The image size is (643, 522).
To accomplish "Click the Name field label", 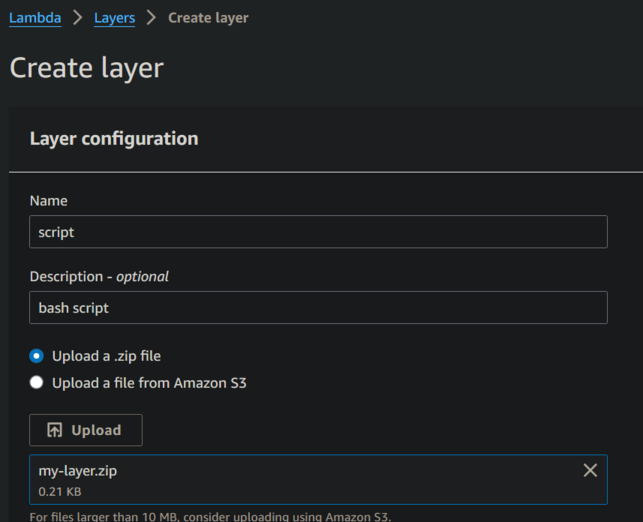I will pos(49,201).
